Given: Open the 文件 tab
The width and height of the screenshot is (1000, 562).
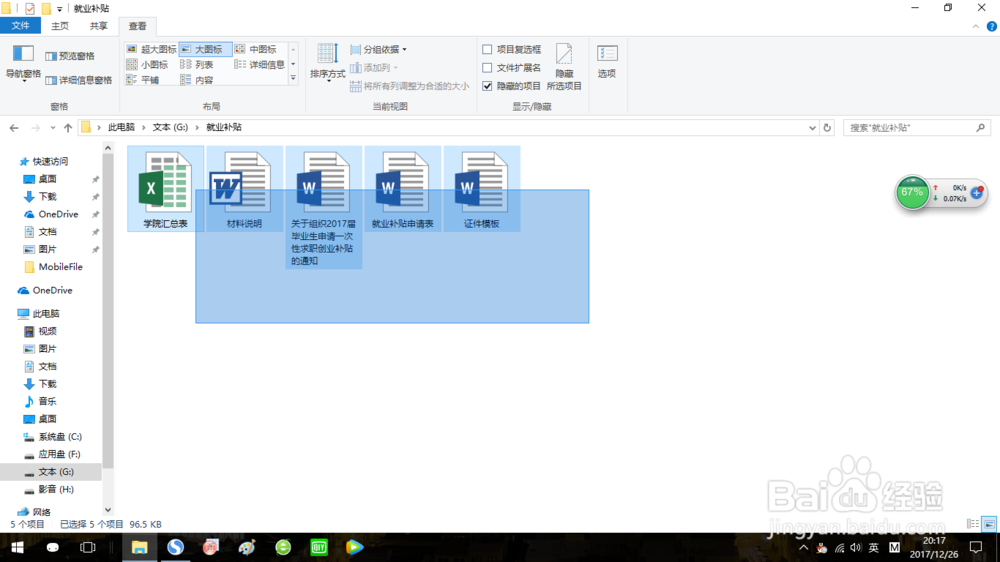Looking at the screenshot, I should point(20,26).
